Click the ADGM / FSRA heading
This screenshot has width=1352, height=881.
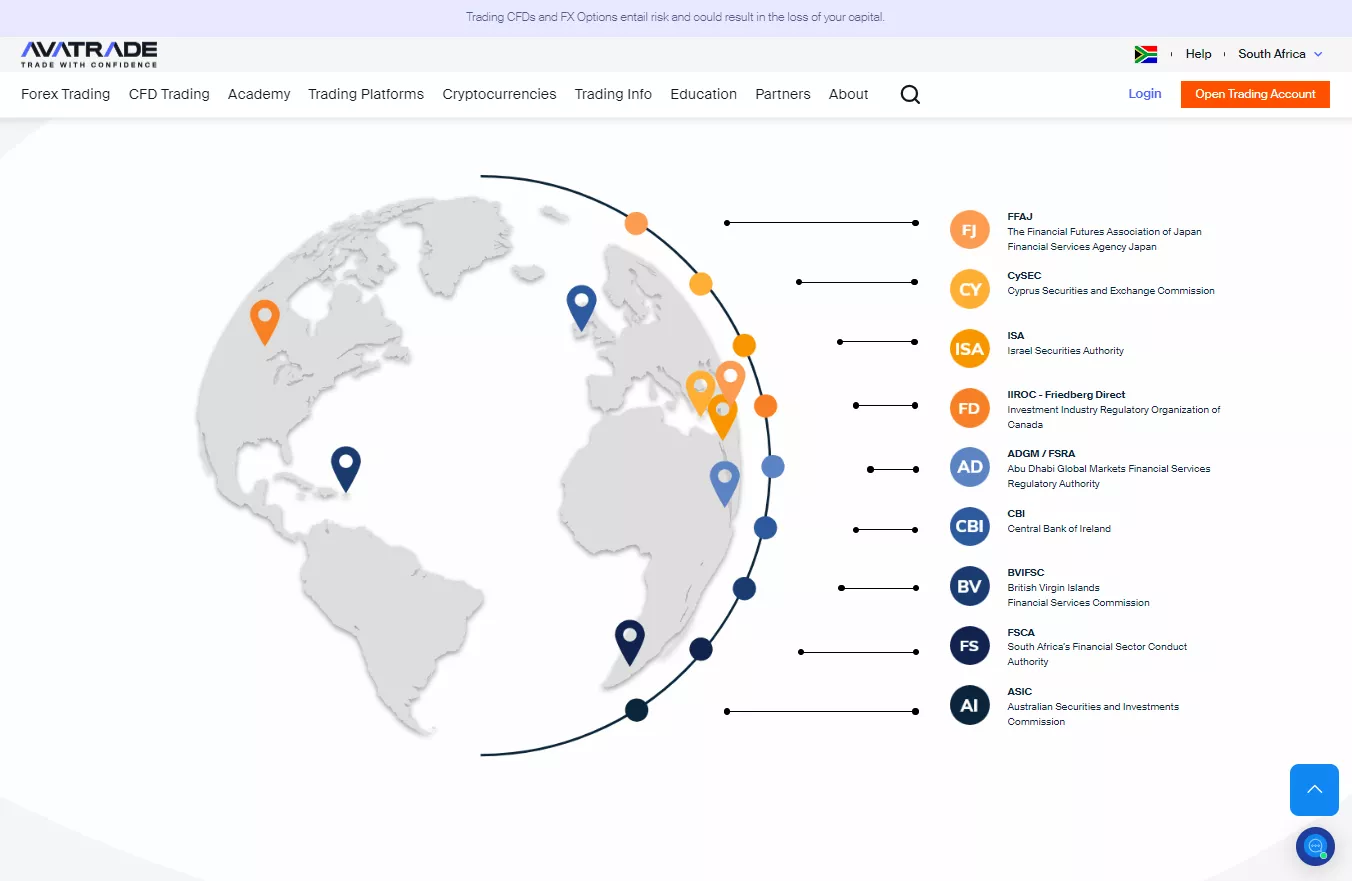tap(1041, 454)
